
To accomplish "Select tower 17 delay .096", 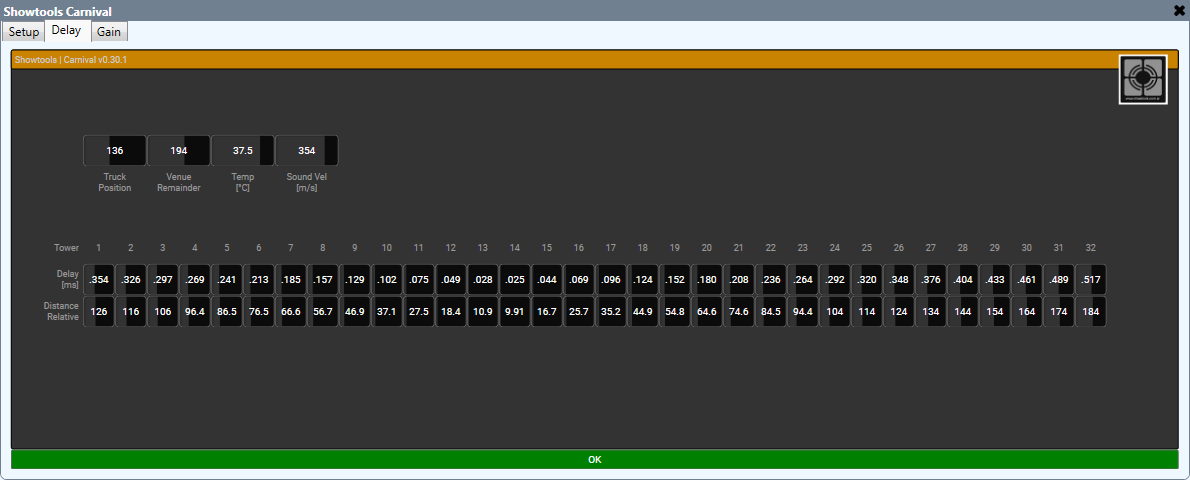I will (x=610, y=279).
